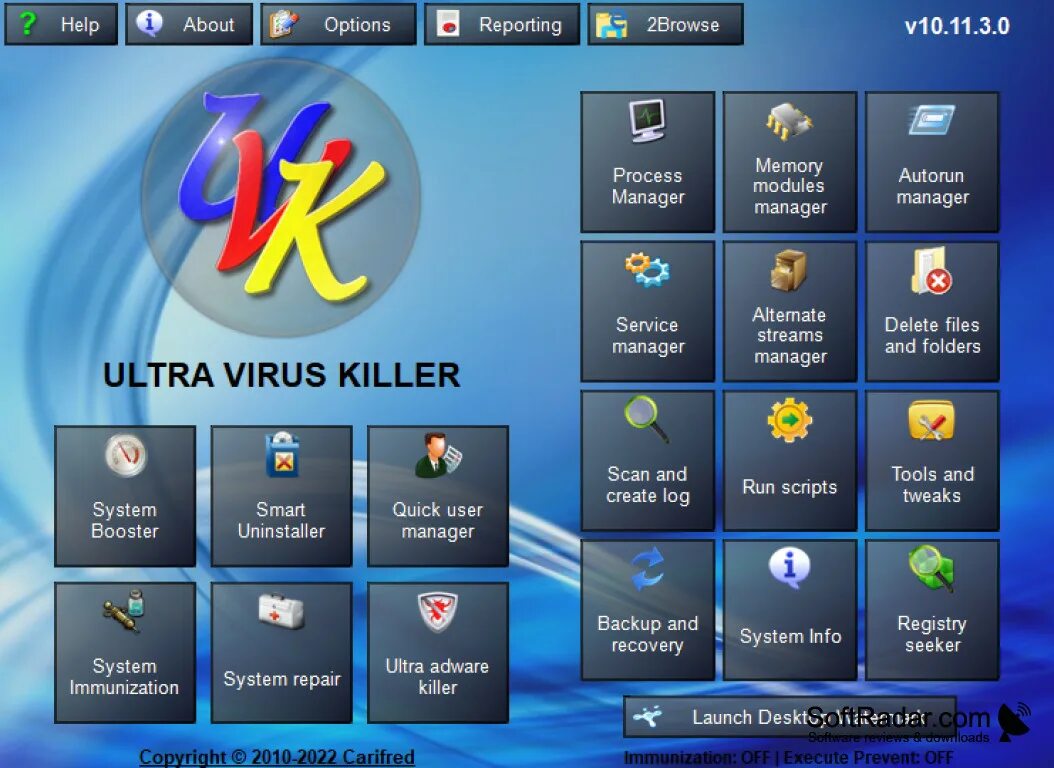
Task: Open the Help button
Action: click(x=61, y=24)
